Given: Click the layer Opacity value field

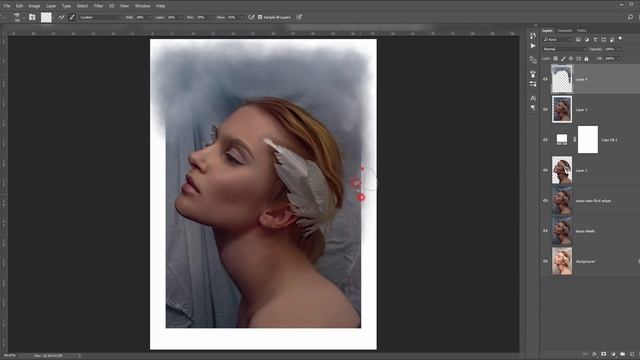Looking at the screenshot, I should [x=610, y=49].
